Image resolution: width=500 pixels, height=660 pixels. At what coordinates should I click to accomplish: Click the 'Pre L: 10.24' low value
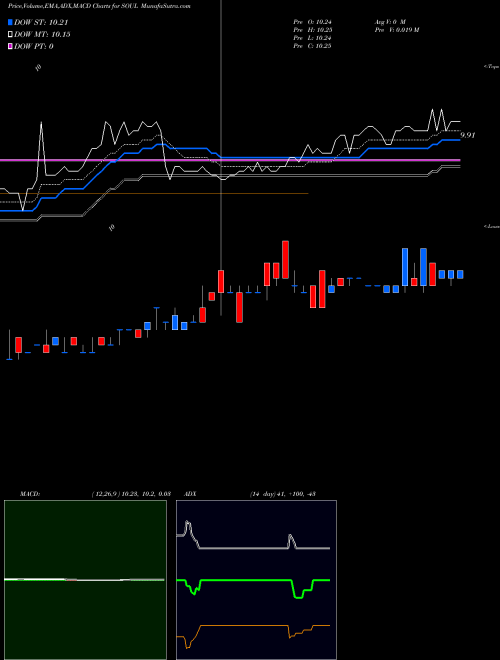tap(312, 38)
